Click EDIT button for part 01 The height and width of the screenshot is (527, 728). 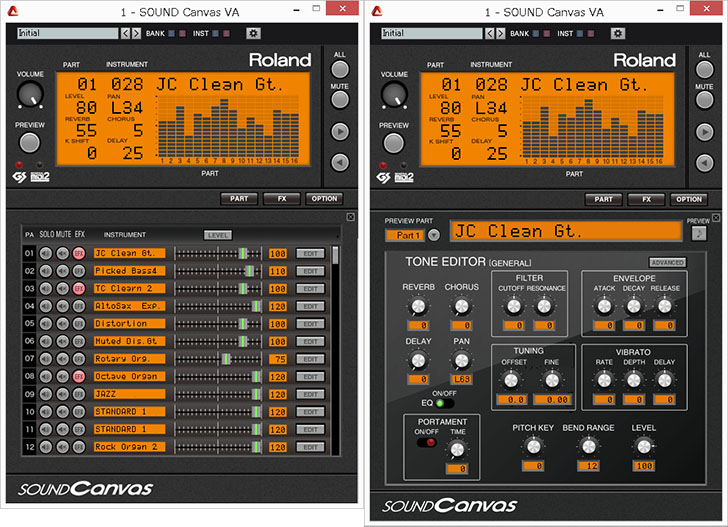coord(310,254)
